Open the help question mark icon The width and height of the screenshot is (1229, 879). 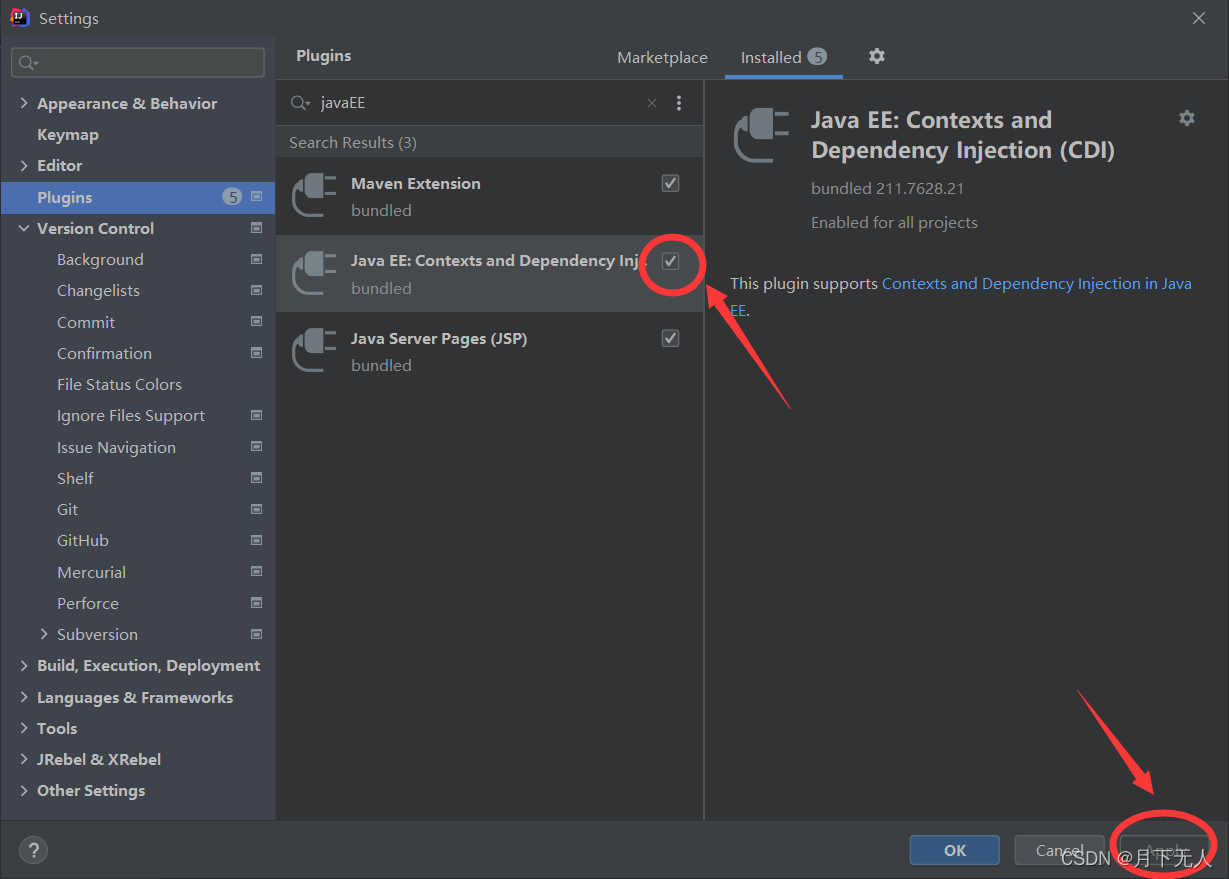pos(33,849)
